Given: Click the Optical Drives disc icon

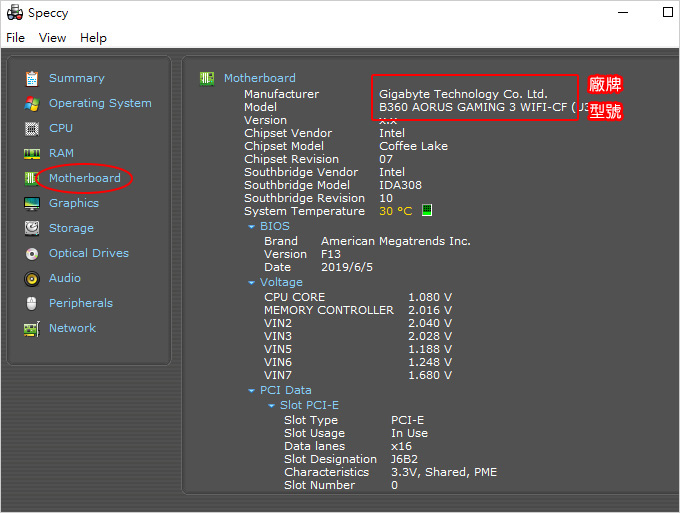Looking at the screenshot, I should point(32,254).
